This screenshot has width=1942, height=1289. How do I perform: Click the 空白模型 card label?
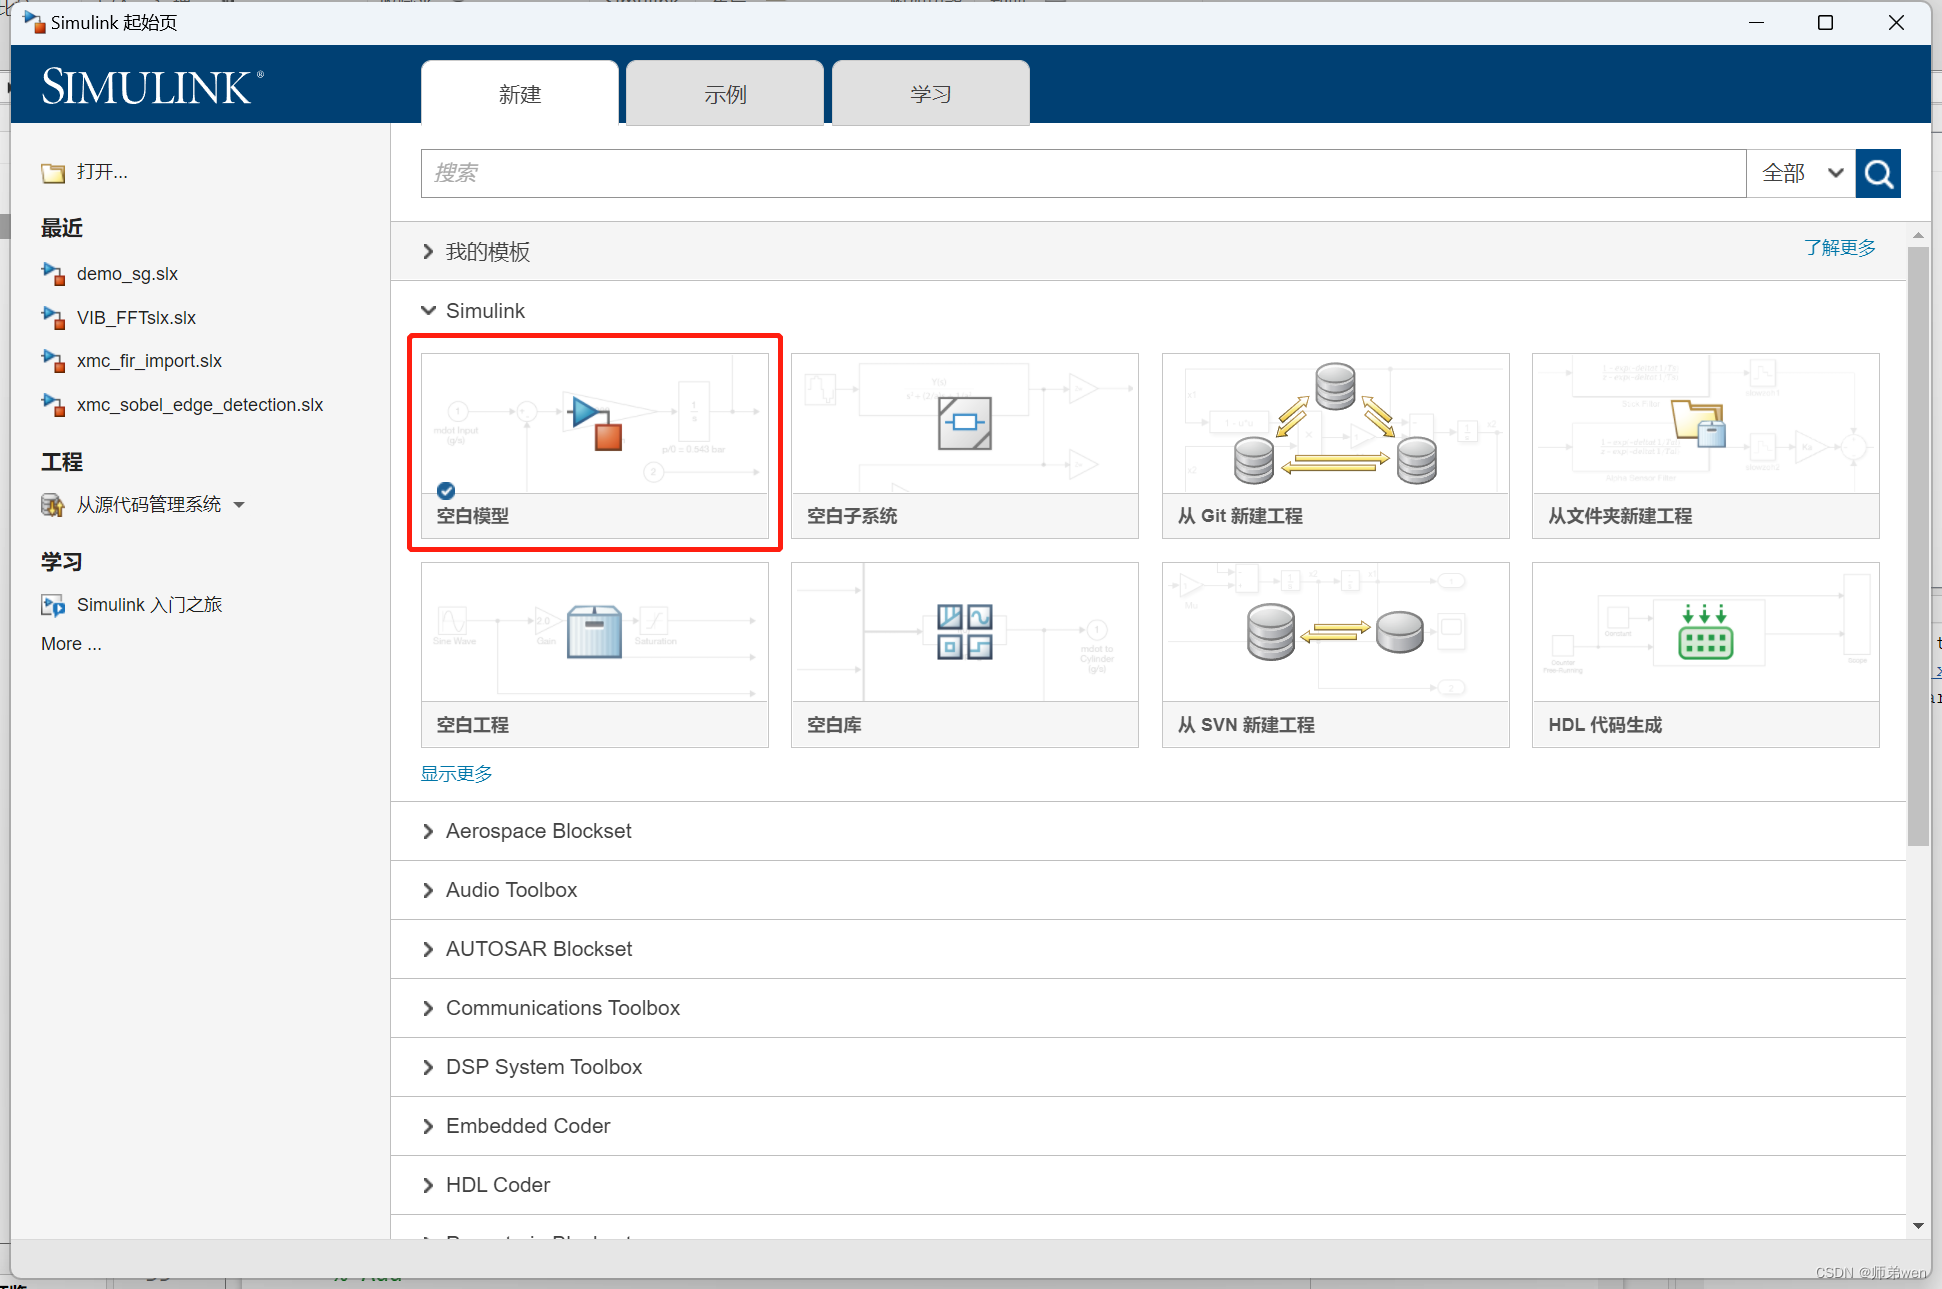(x=473, y=516)
